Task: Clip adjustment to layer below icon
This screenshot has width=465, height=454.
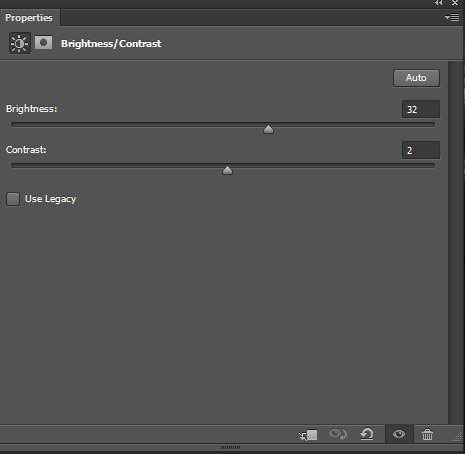Action: click(x=308, y=435)
